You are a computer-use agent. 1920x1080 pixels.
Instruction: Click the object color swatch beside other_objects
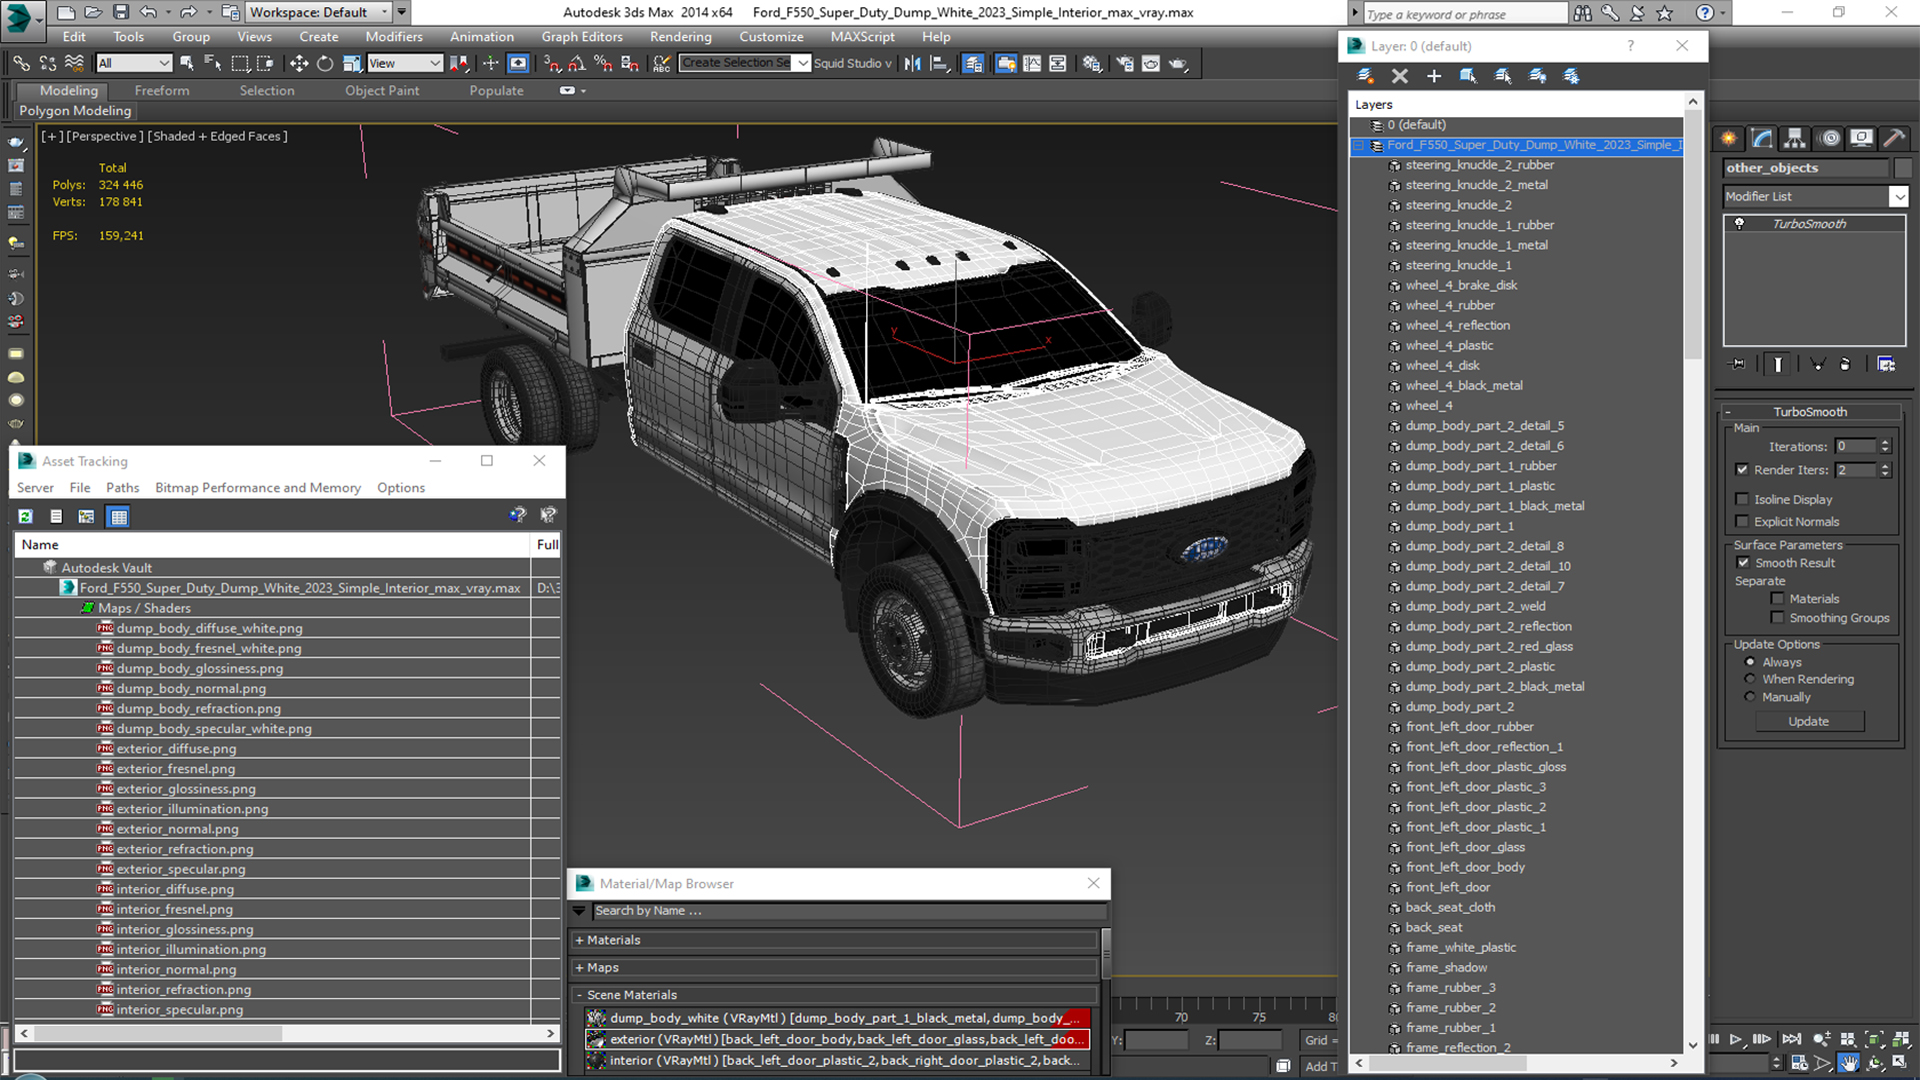1902,168
